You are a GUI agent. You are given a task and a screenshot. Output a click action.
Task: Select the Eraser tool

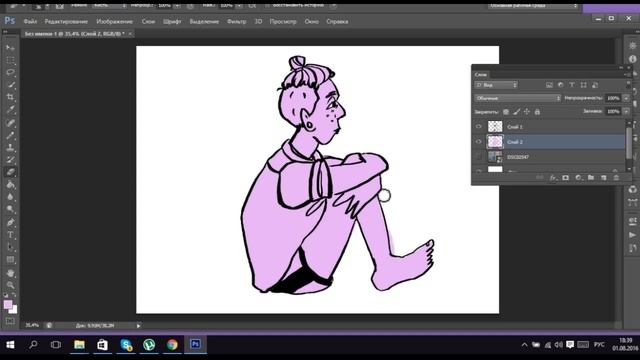(x=10, y=172)
